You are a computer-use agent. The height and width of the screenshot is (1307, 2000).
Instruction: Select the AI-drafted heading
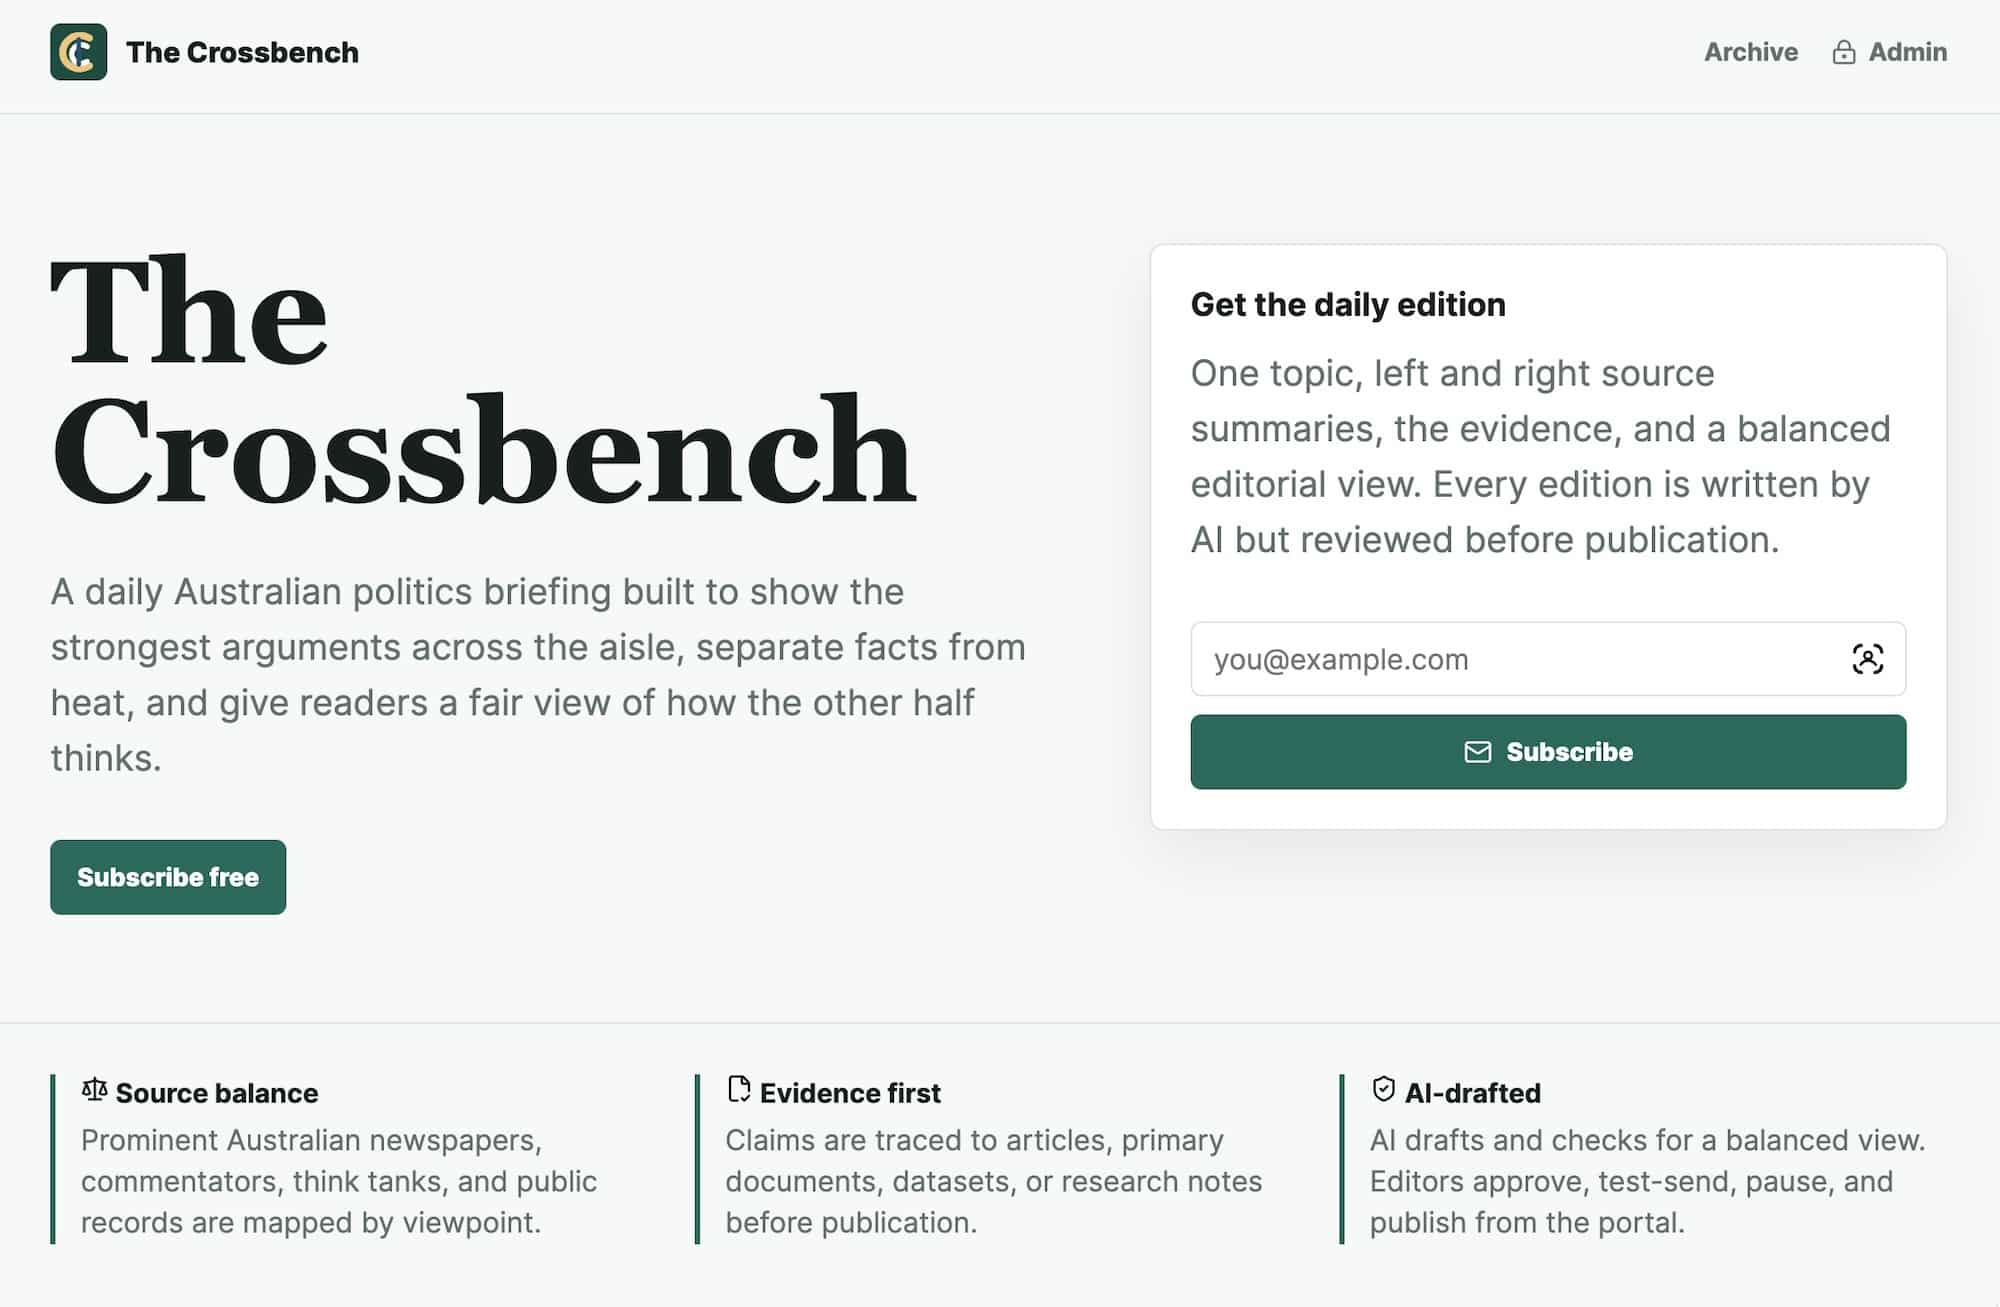click(1472, 1093)
